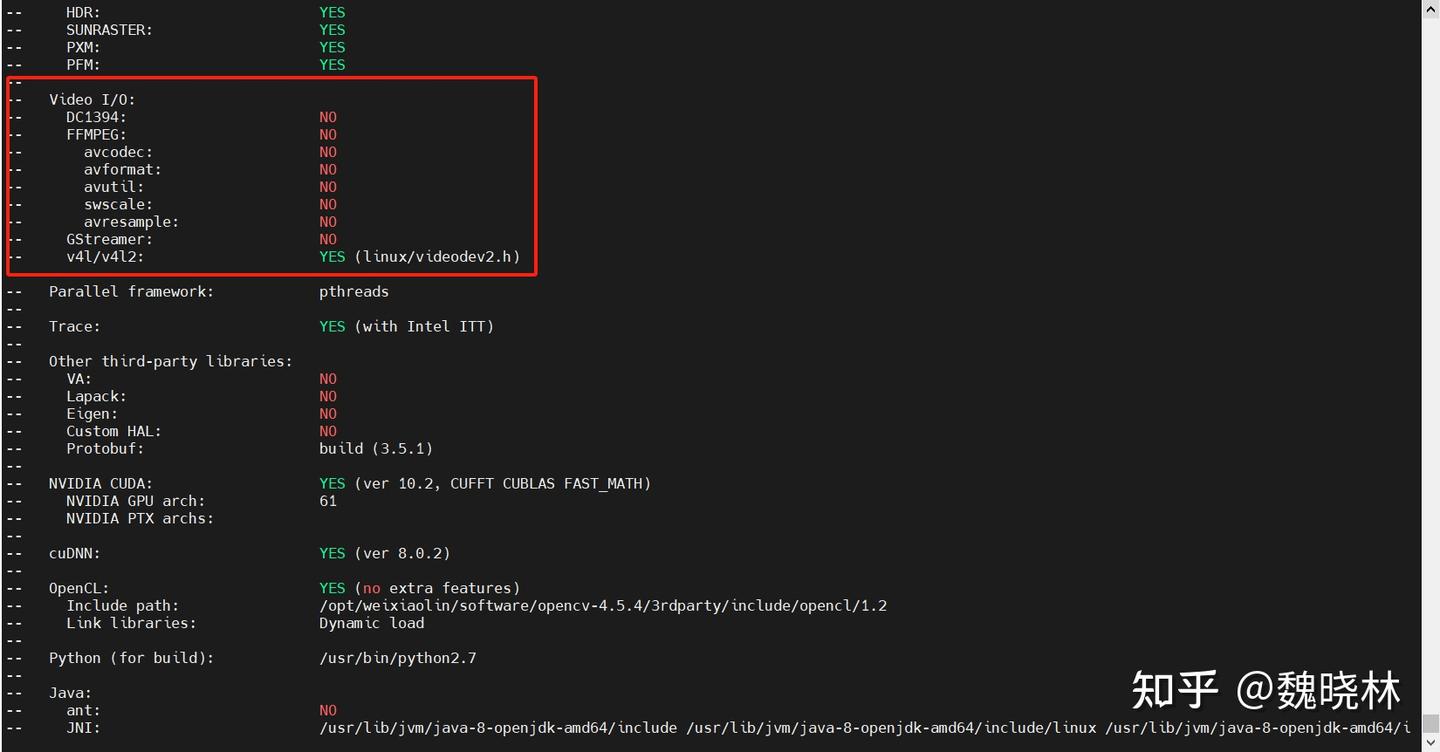Click the YES value for v4l/v4l2
The width and height of the screenshot is (1440, 752).
pyautogui.click(x=332, y=257)
